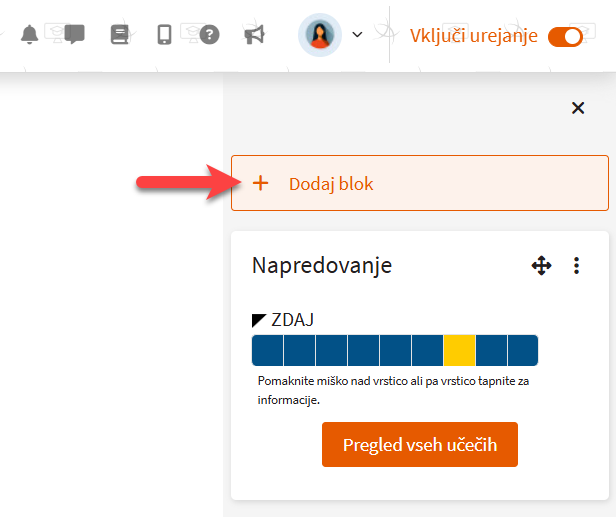Click the move icon on Napredovanje block
616x517 pixels.
coord(541,266)
